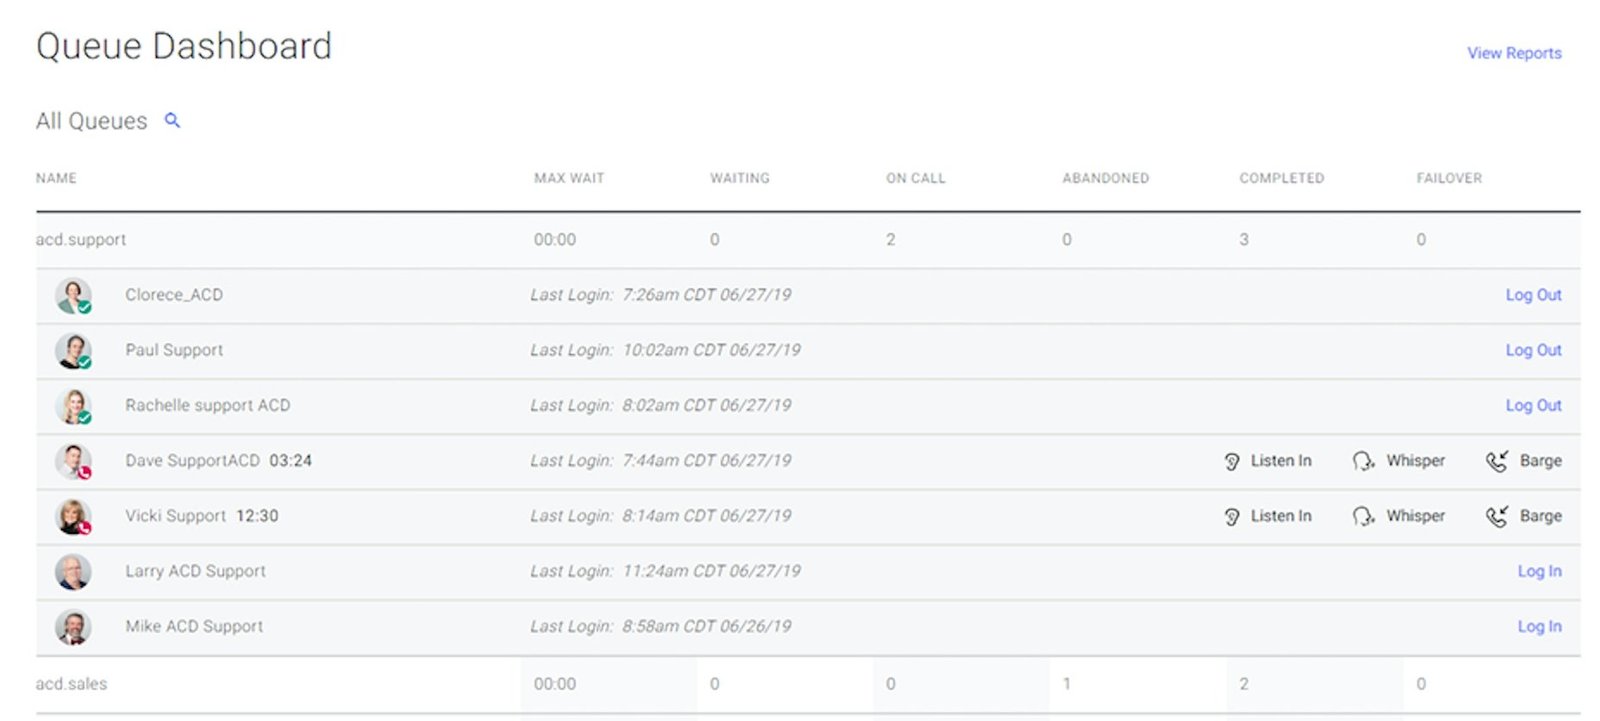Open Whisper mode on Dave SupportACD's call

[x=1362, y=461]
